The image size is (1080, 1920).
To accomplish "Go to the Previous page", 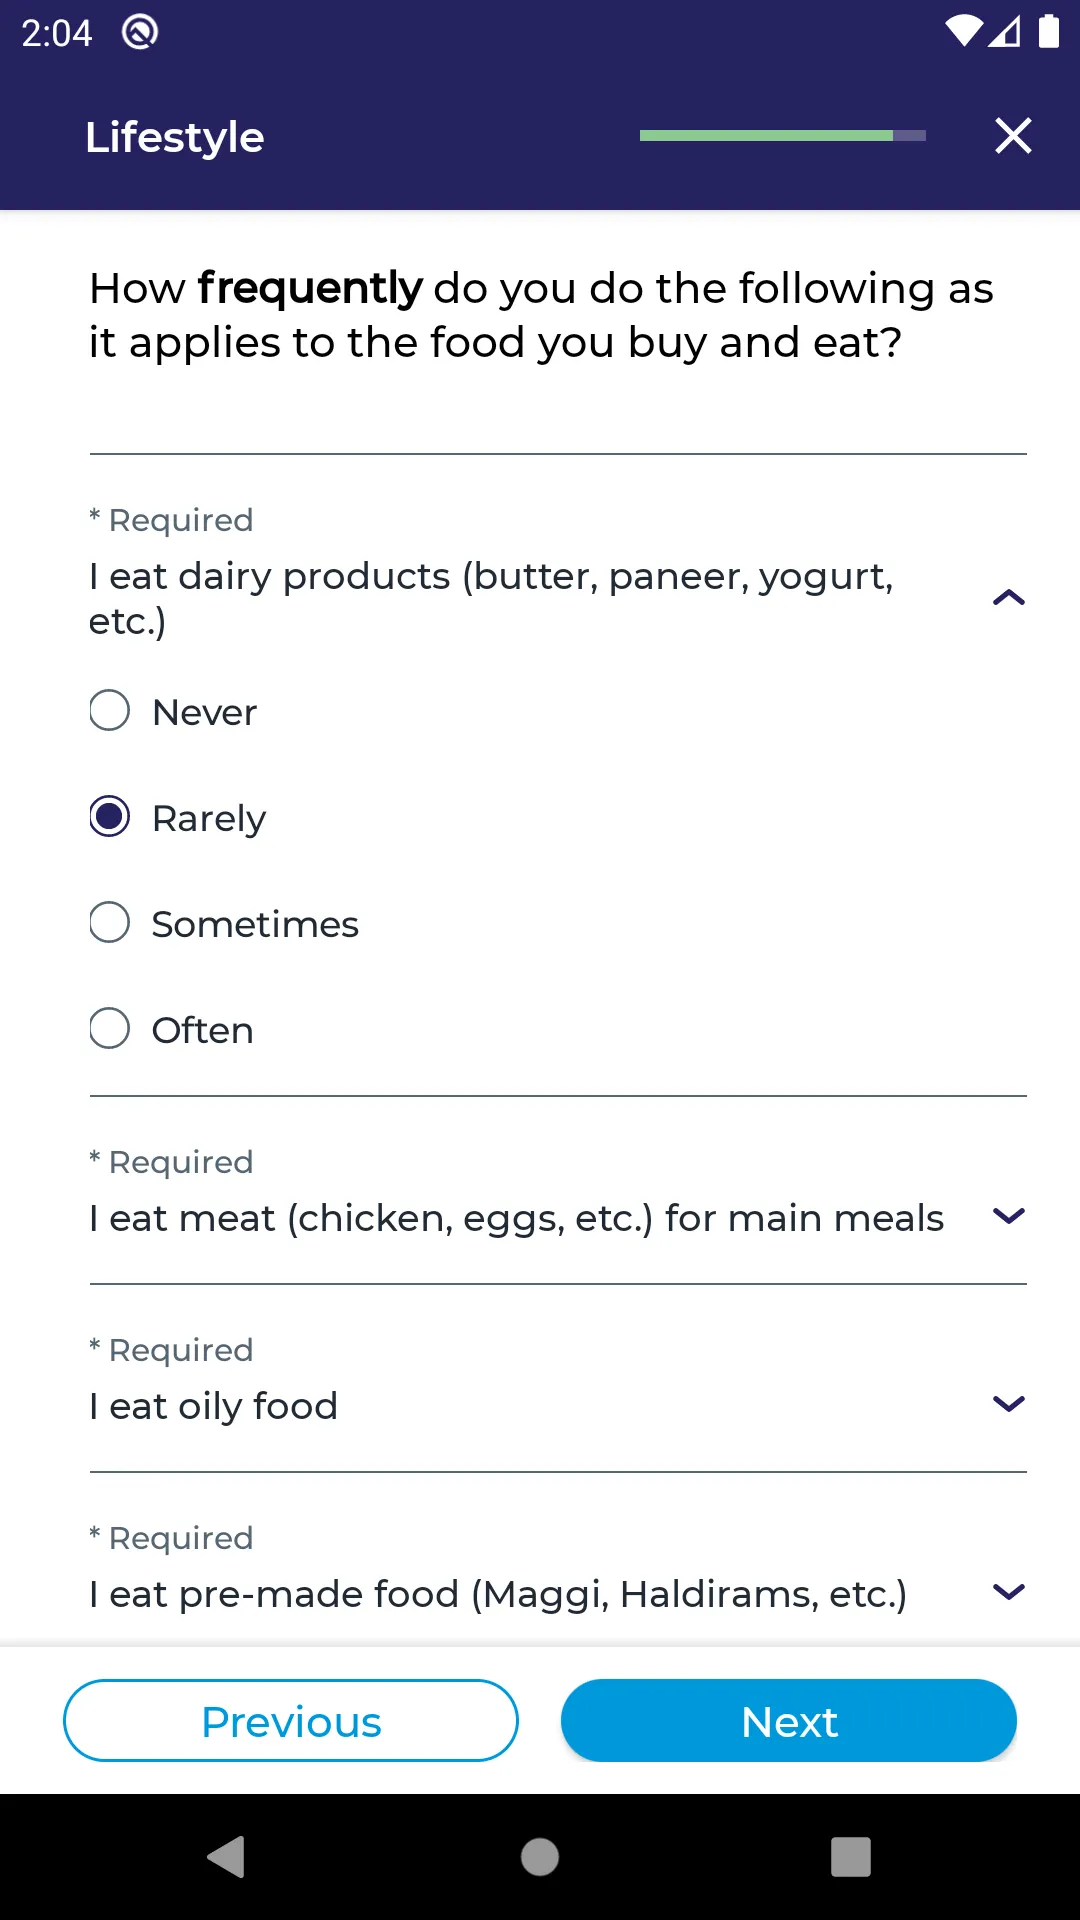I will [291, 1721].
